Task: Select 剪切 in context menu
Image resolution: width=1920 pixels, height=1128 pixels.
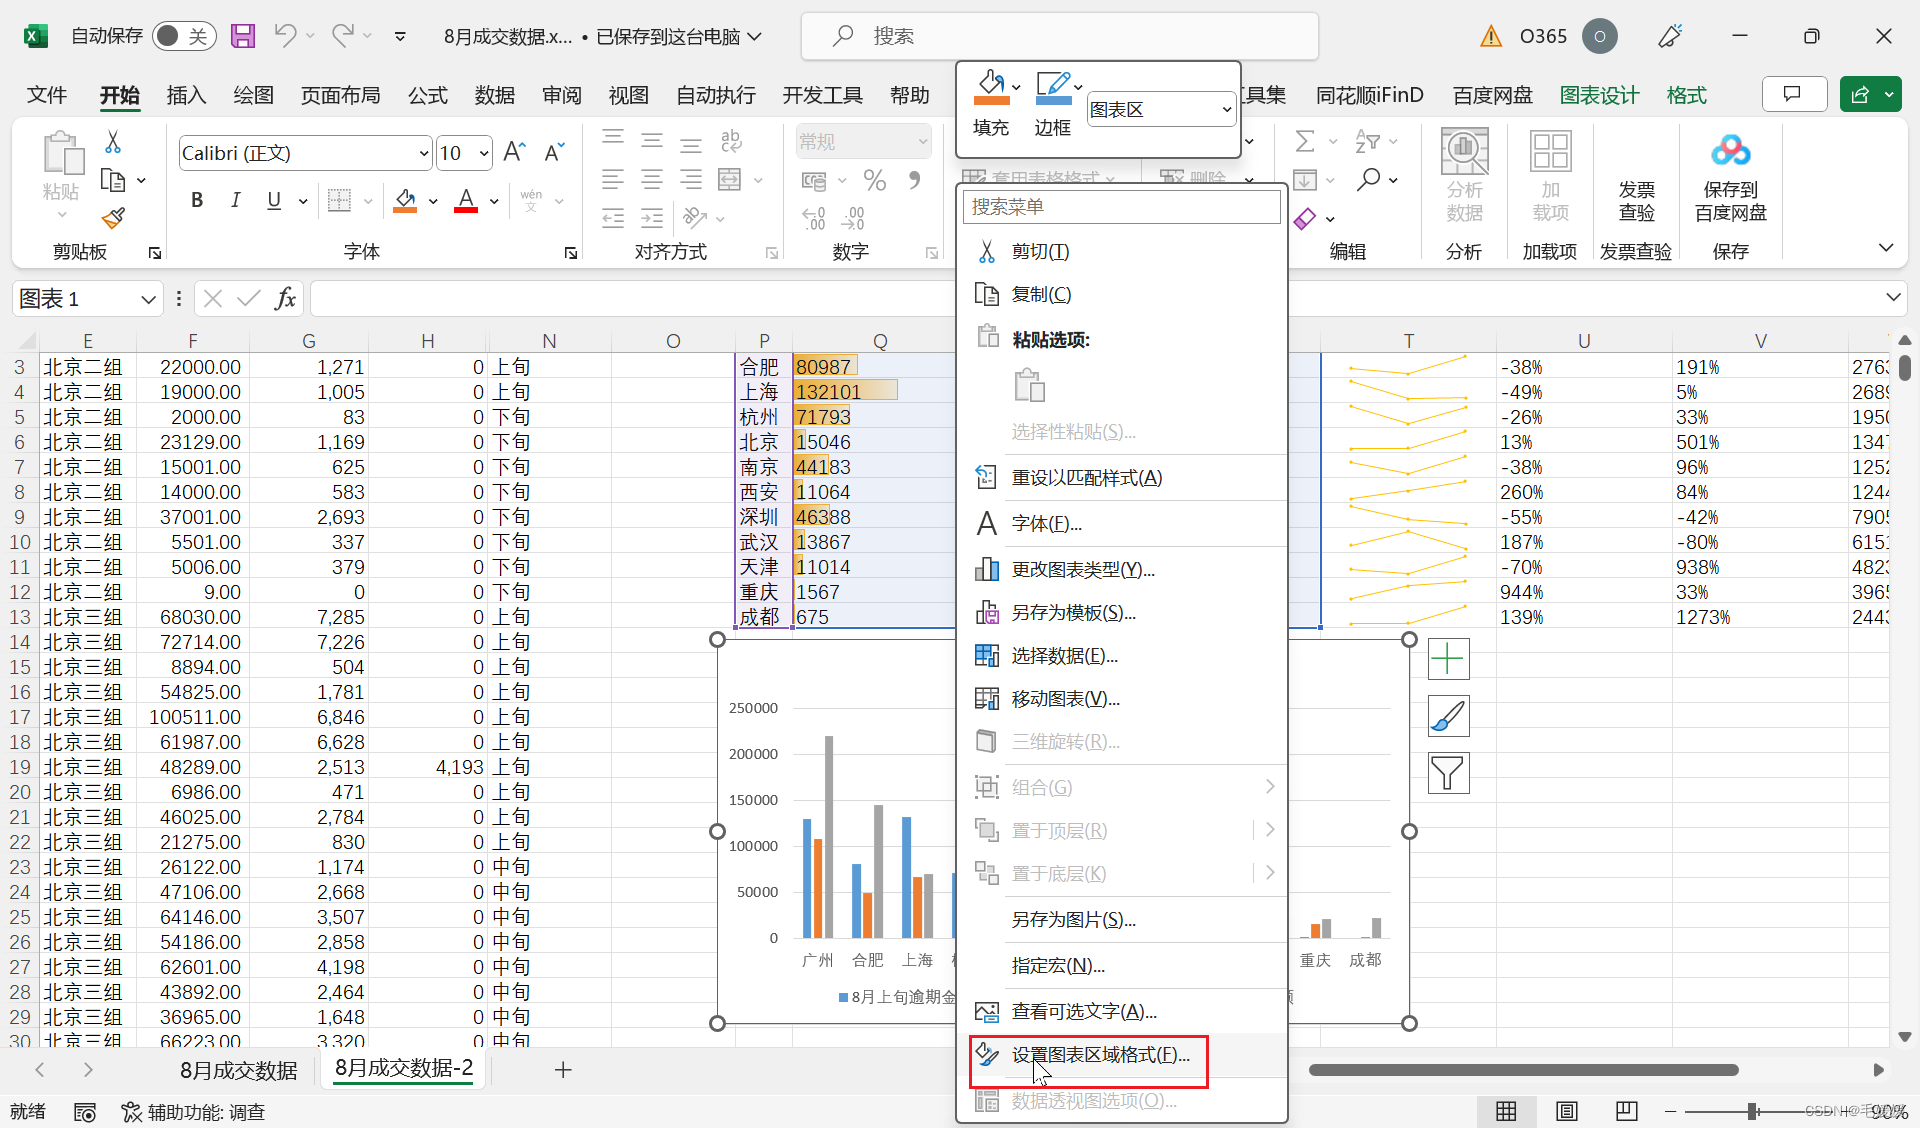Action: [x=1121, y=252]
